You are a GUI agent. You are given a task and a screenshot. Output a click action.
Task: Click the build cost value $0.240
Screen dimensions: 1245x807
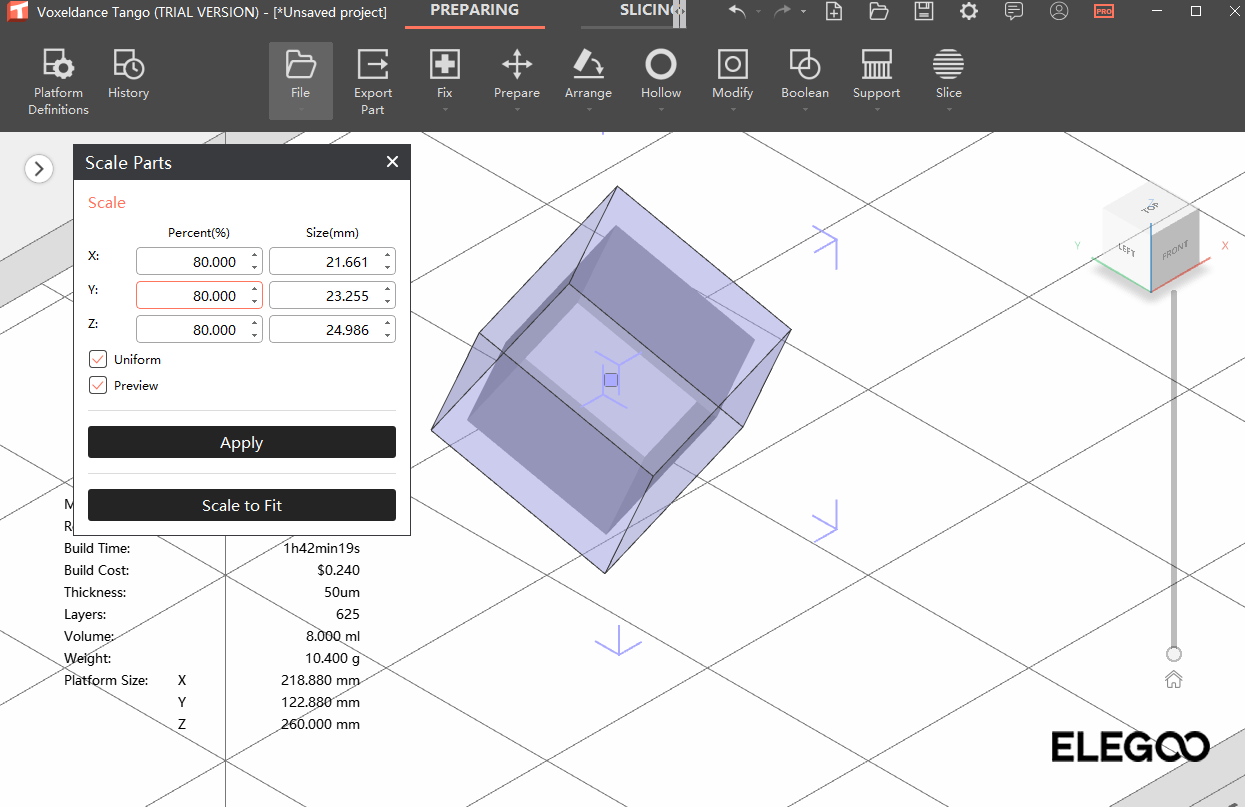click(338, 570)
